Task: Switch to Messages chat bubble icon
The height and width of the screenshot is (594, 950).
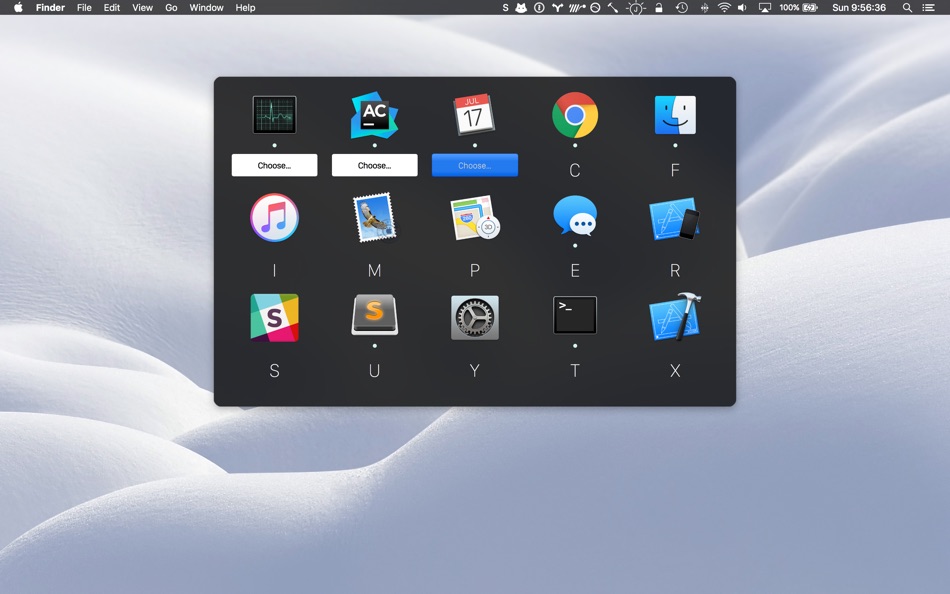Action: coord(575,216)
